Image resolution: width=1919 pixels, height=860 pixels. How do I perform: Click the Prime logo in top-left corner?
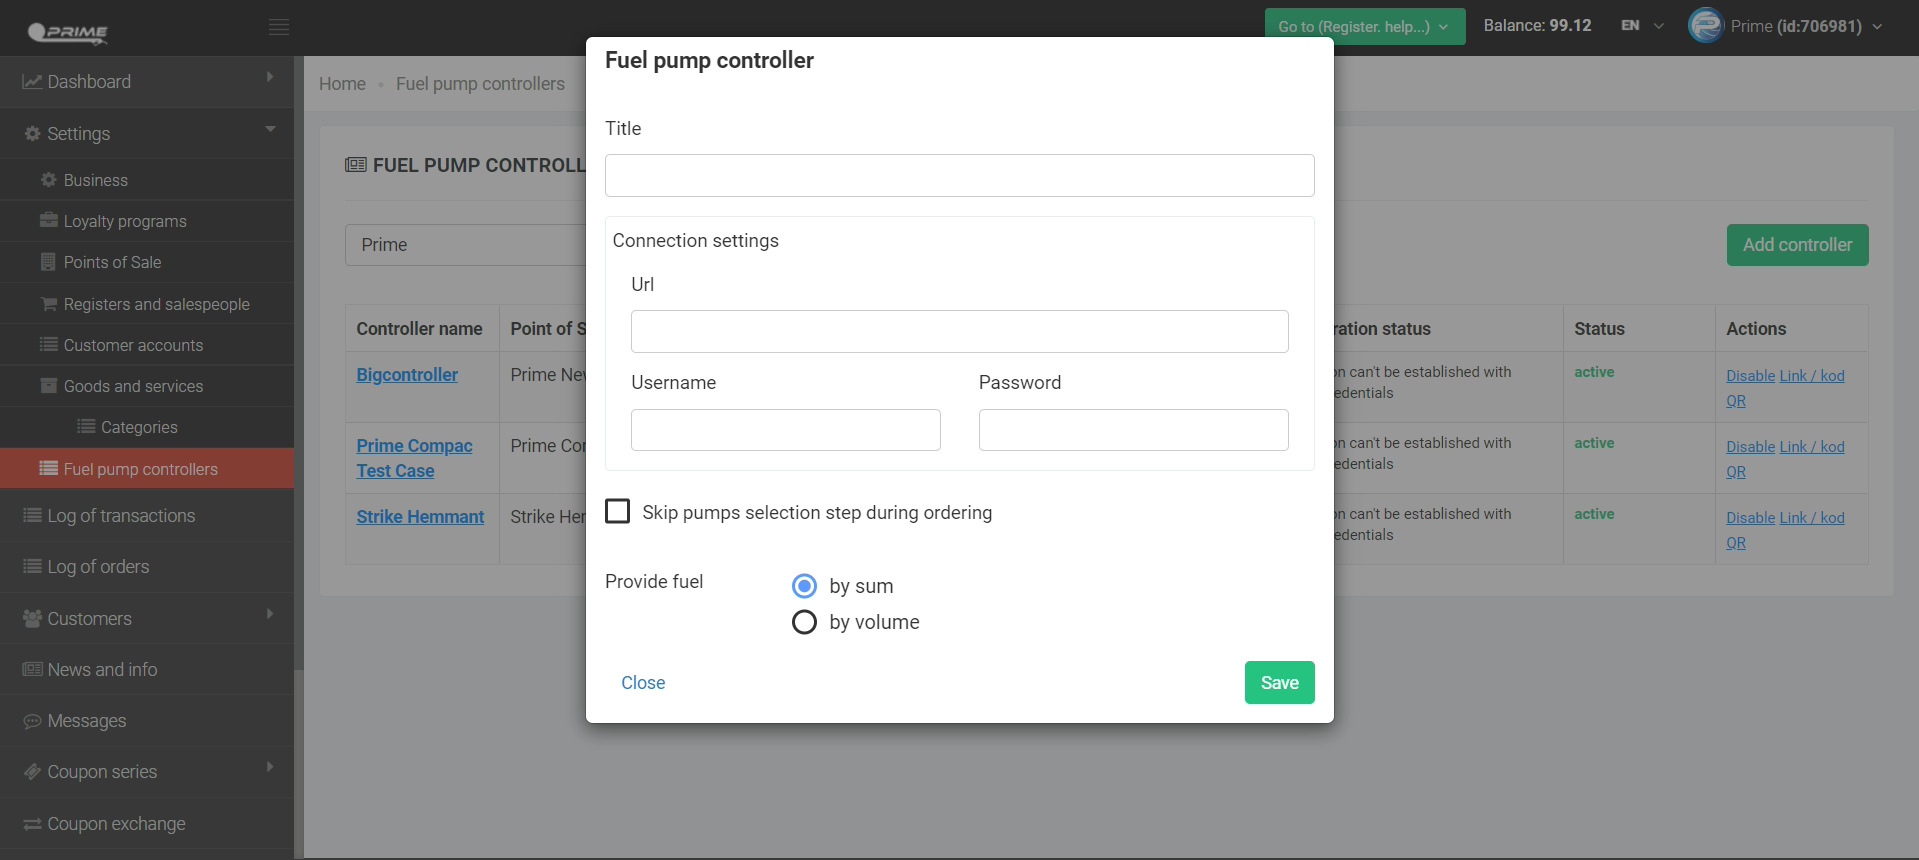click(68, 32)
